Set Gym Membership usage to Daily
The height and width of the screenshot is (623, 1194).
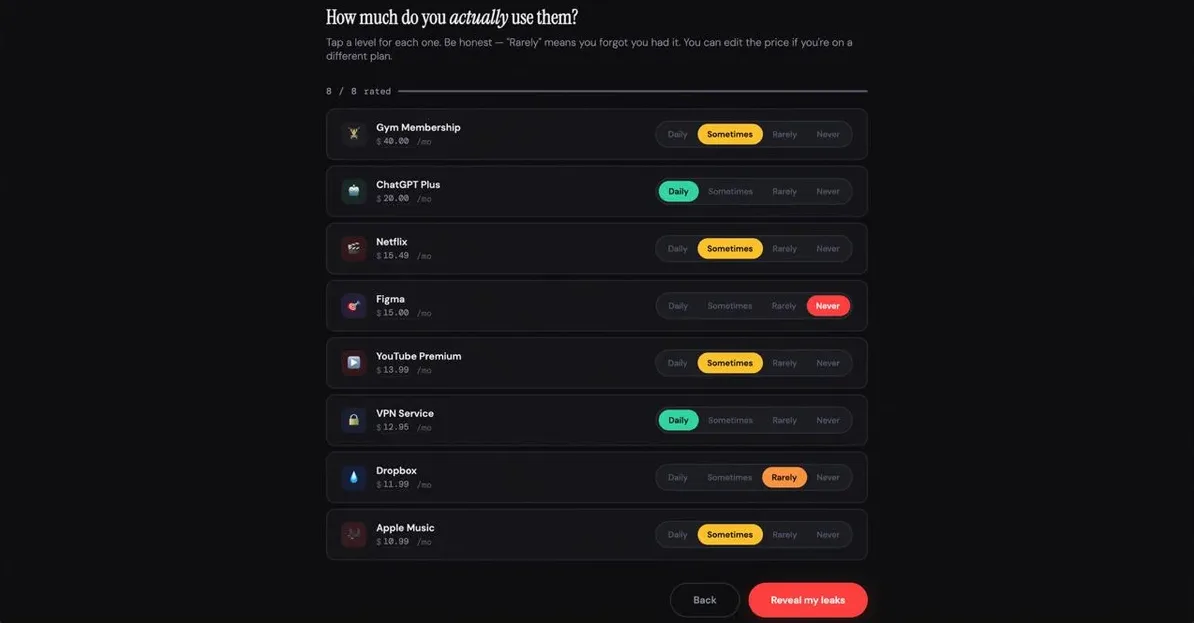point(677,132)
